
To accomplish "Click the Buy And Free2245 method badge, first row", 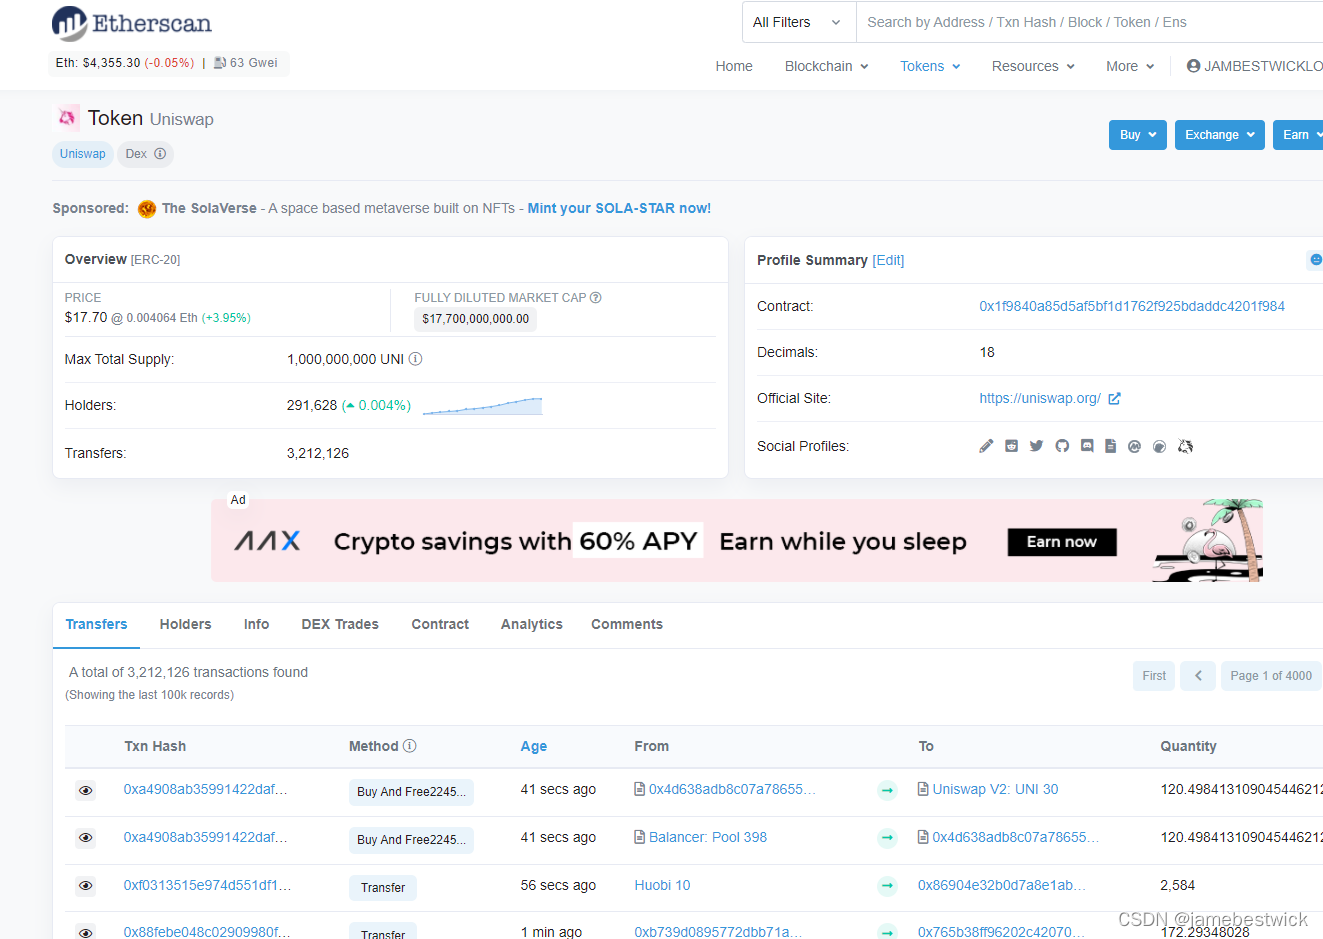I will 411,792.
